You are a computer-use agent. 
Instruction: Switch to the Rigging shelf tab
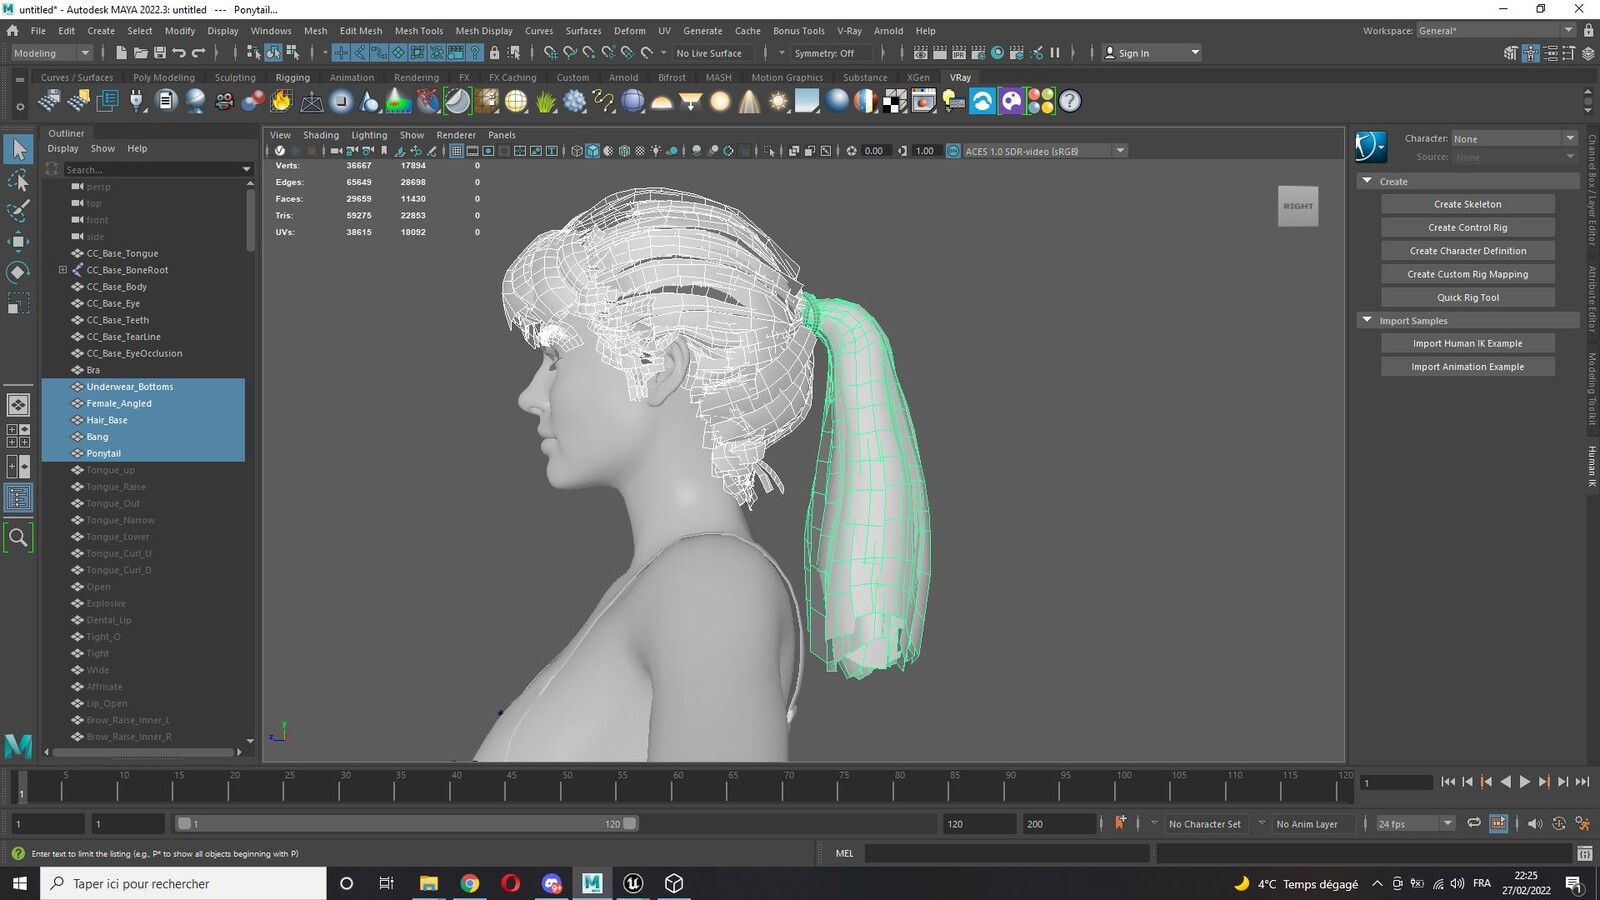pyautogui.click(x=292, y=77)
